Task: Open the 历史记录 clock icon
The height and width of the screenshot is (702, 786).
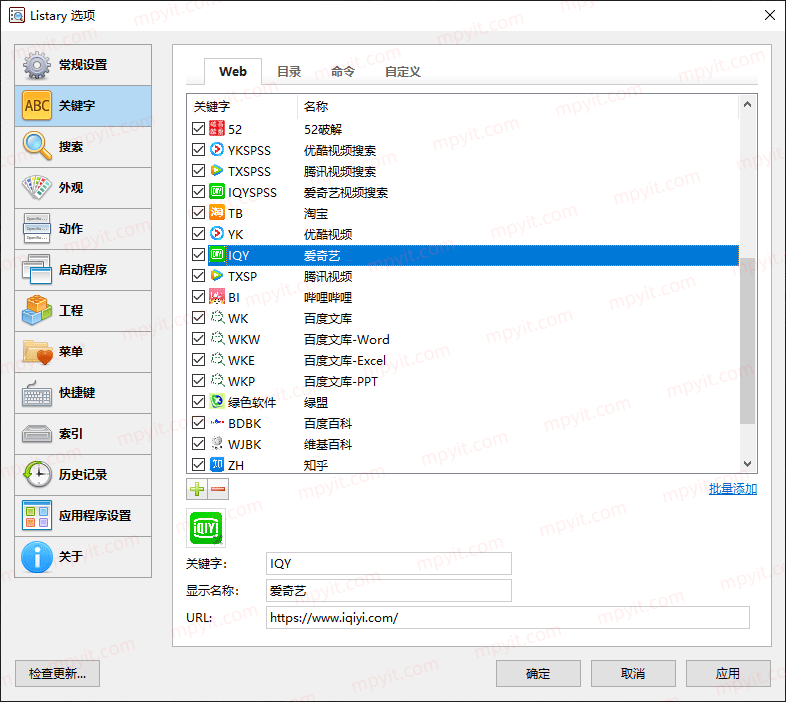Action: pos(37,475)
